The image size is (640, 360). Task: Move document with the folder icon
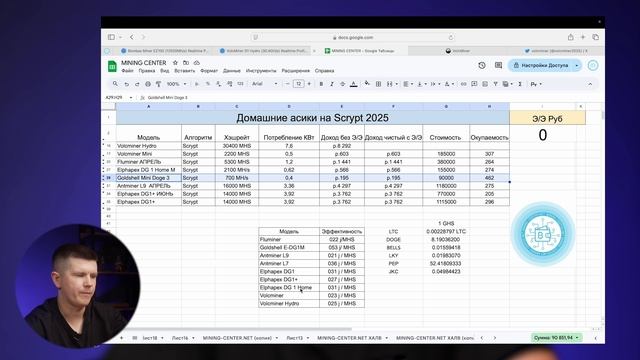coord(186,63)
